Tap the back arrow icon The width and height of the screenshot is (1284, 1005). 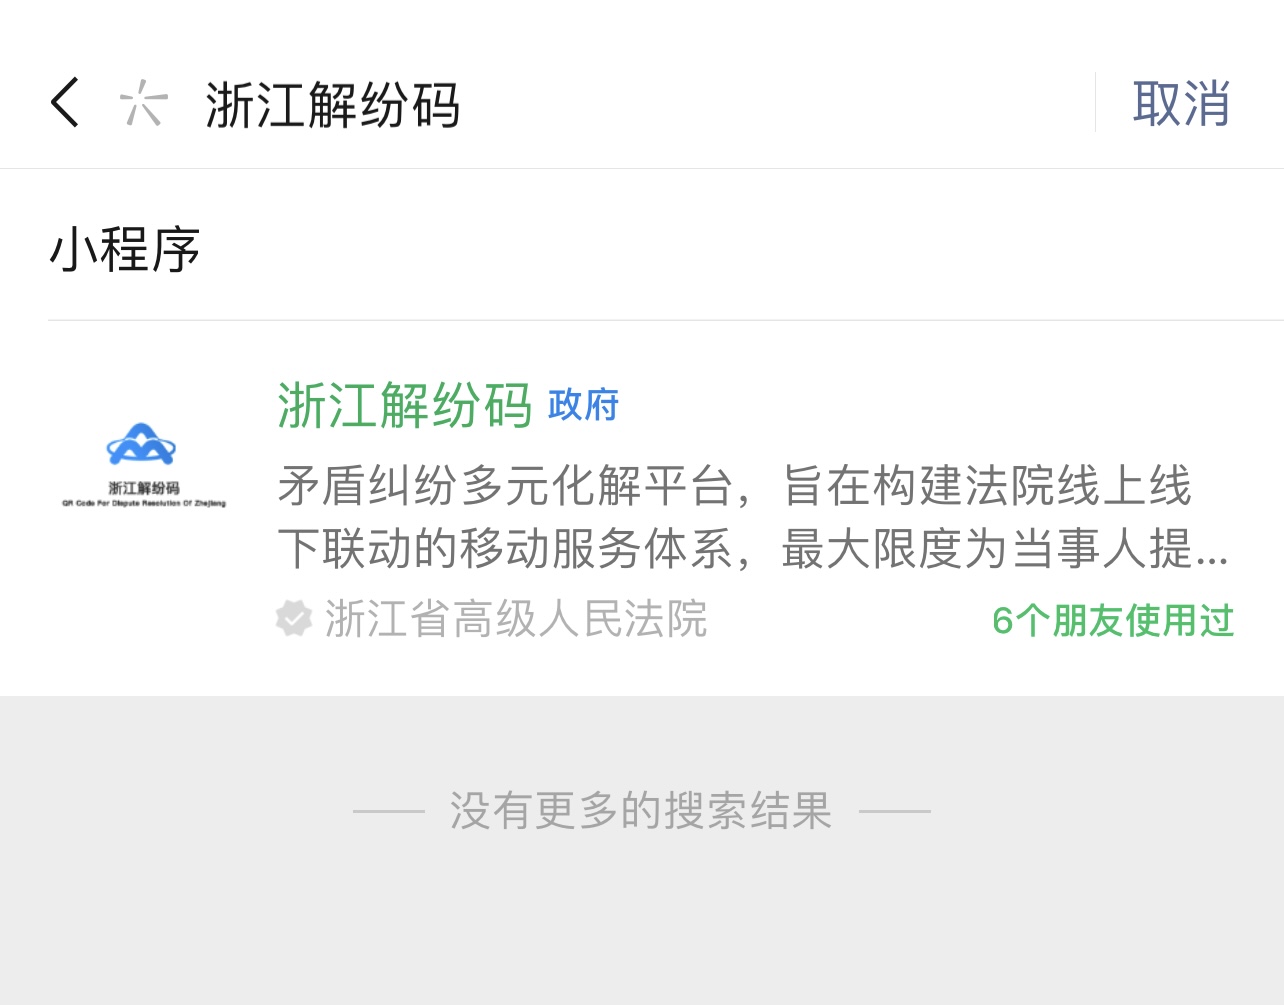pyautogui.click(x=65, y=102)
